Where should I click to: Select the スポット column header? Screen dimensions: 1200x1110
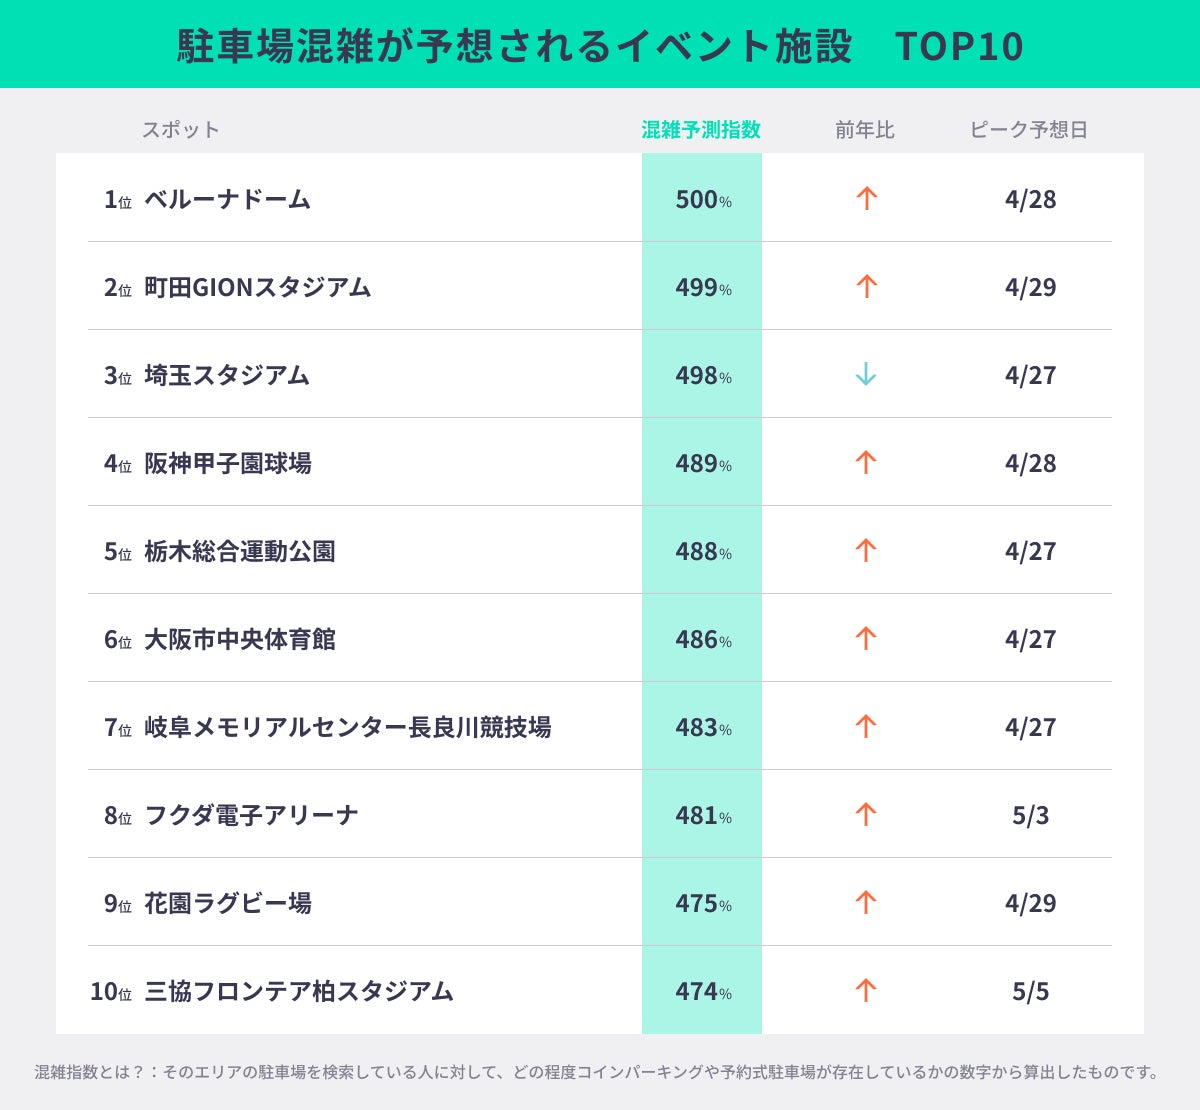pyautogui.click(x=180, y=130)
